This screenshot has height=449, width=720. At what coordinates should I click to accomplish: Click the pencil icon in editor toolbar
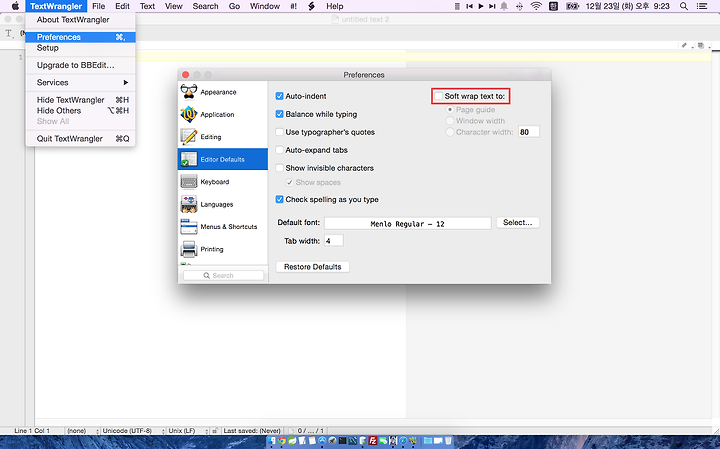684,45
